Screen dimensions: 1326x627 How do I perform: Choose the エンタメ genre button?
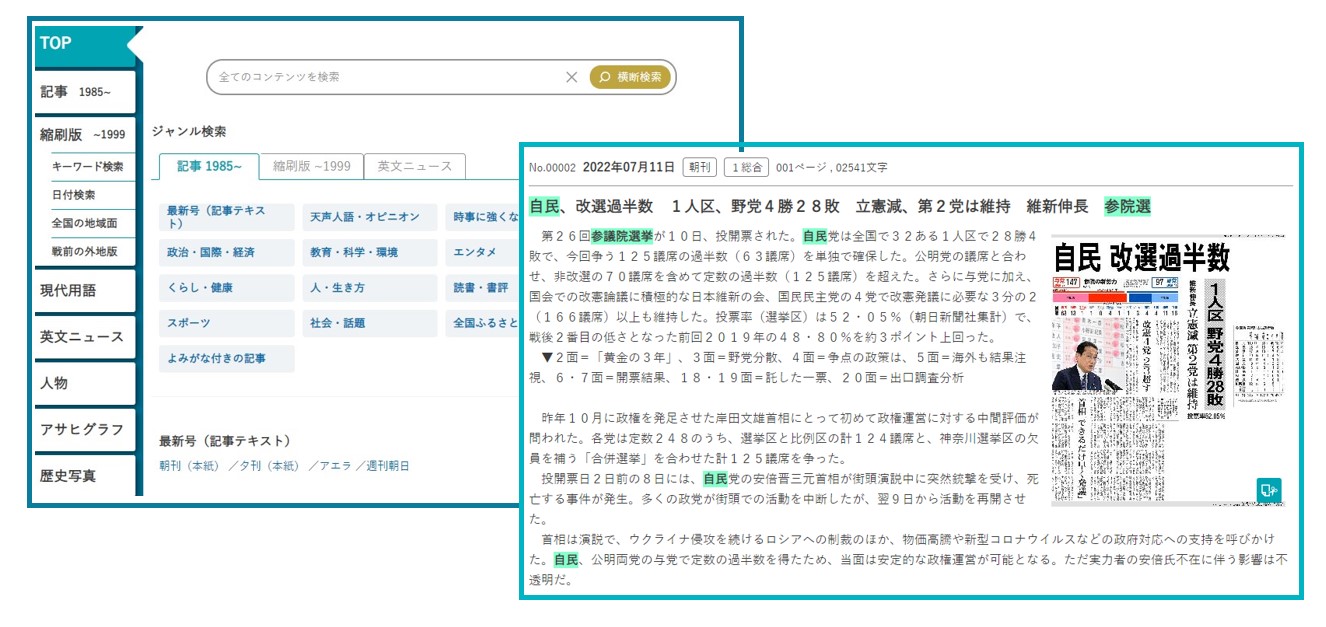pos(483,252)
